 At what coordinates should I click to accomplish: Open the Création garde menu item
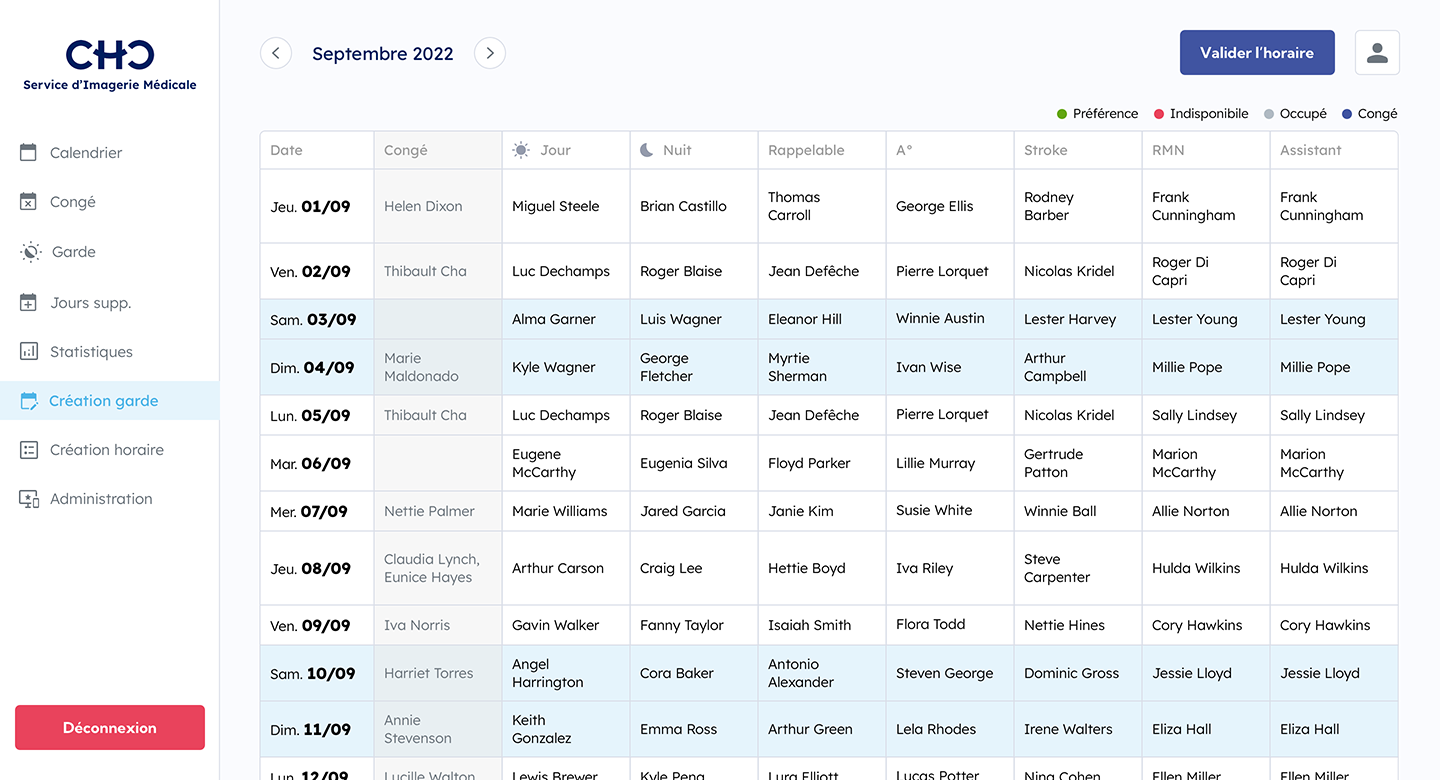point(104,401)
